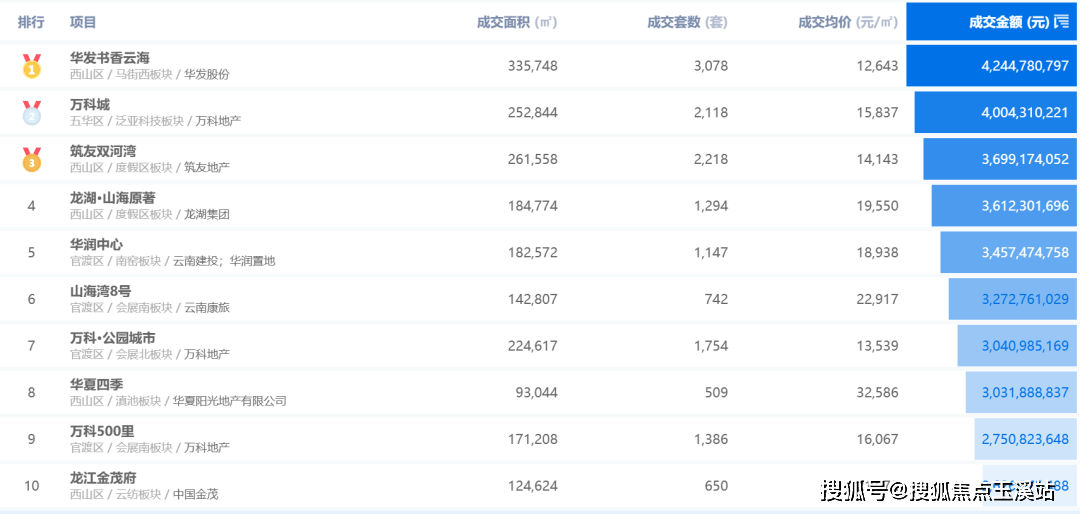Screen dimensions: 1080x514
Task: Select the subtitle 五华区 / 泛亚科技板块 / 万科地产
Action: (x=156, y=121)
